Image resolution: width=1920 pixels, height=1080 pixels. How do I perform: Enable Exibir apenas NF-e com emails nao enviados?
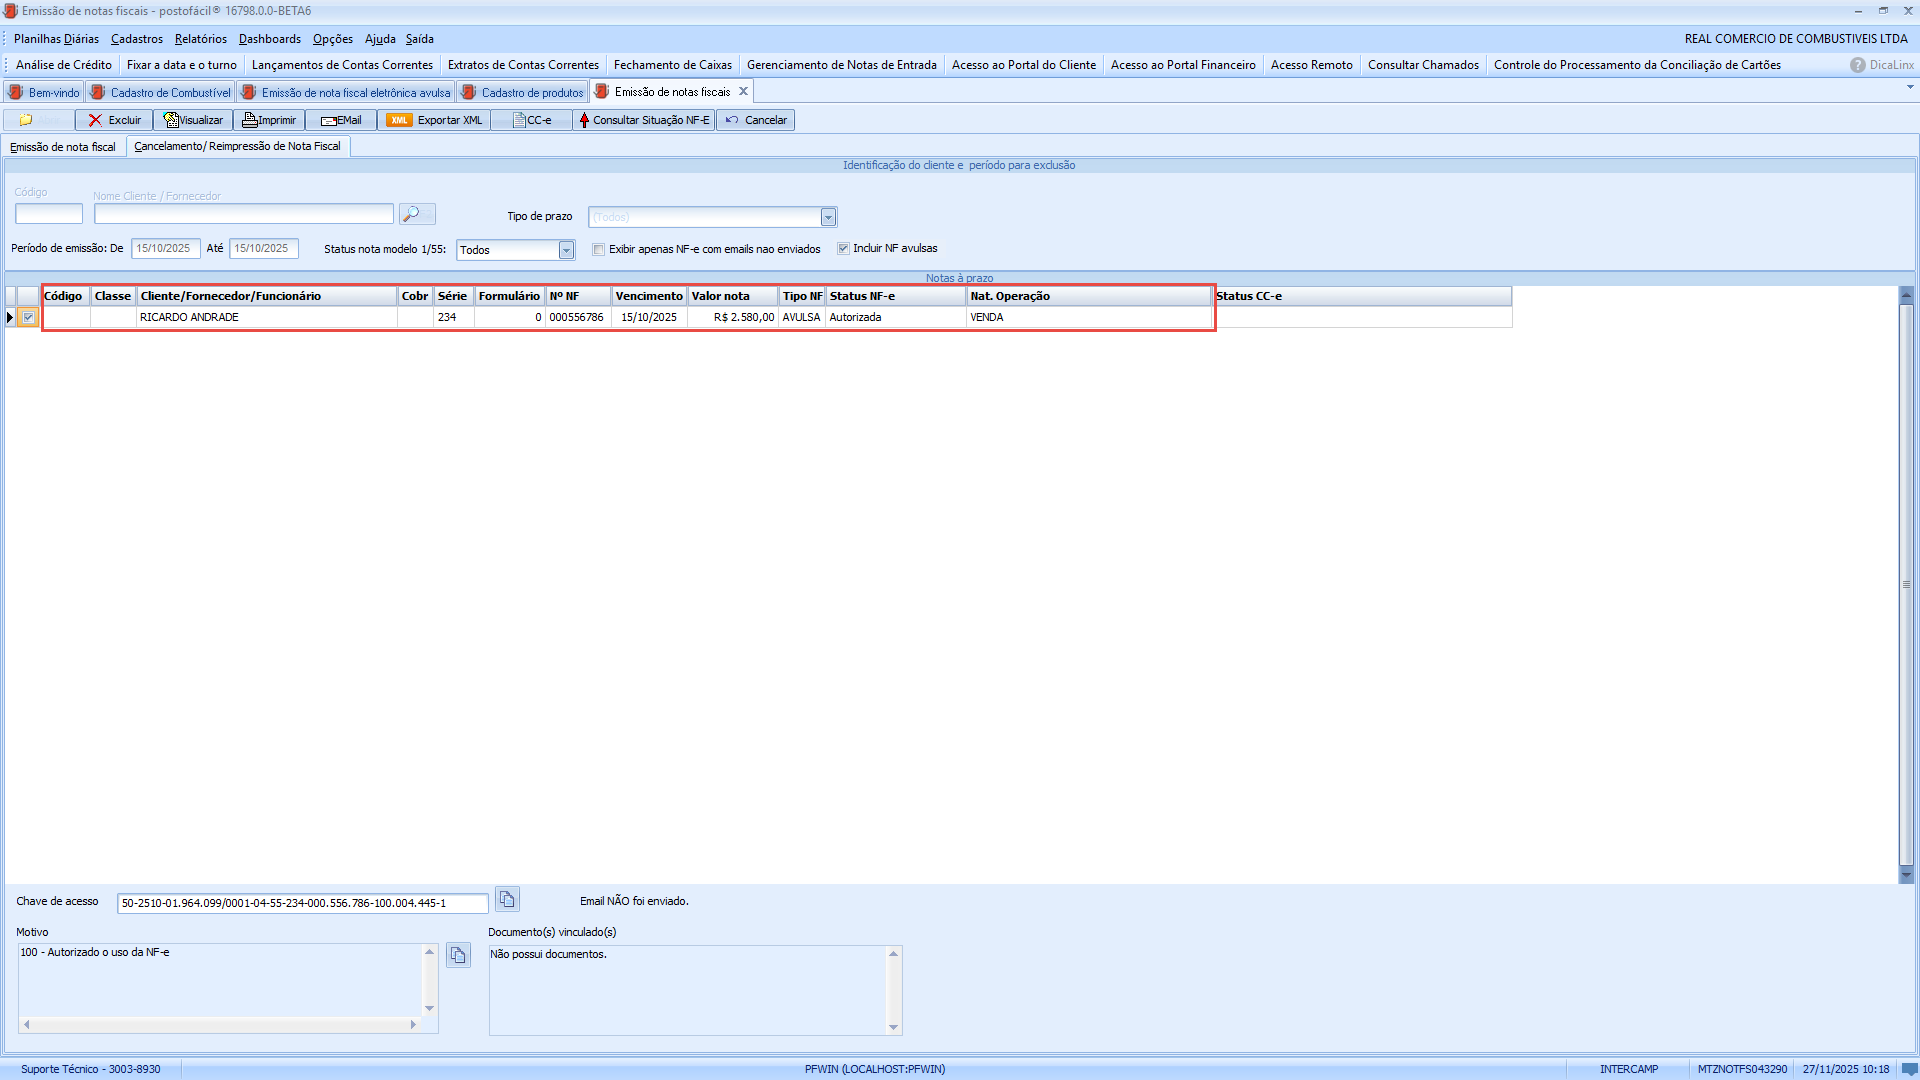coord(599,250)
